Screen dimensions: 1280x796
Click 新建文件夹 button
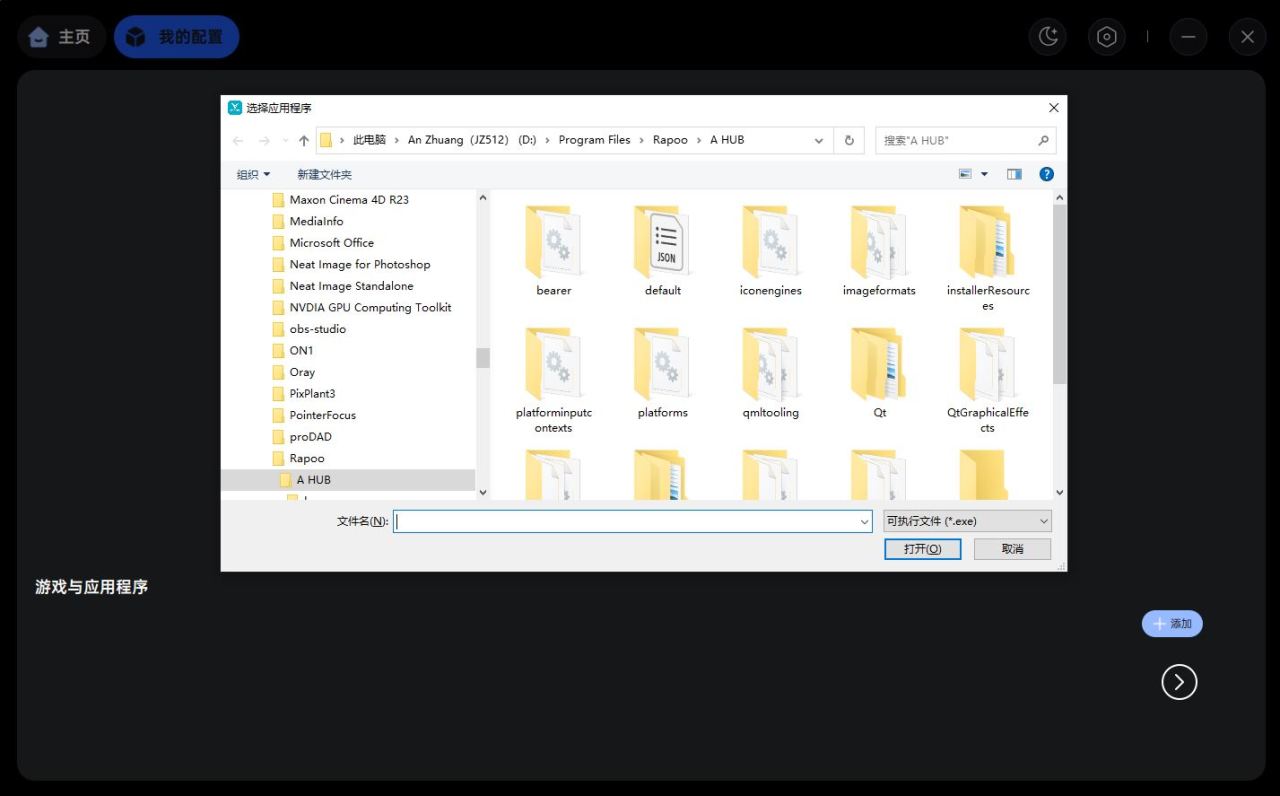pyautogui.click(x=324, y=174)
